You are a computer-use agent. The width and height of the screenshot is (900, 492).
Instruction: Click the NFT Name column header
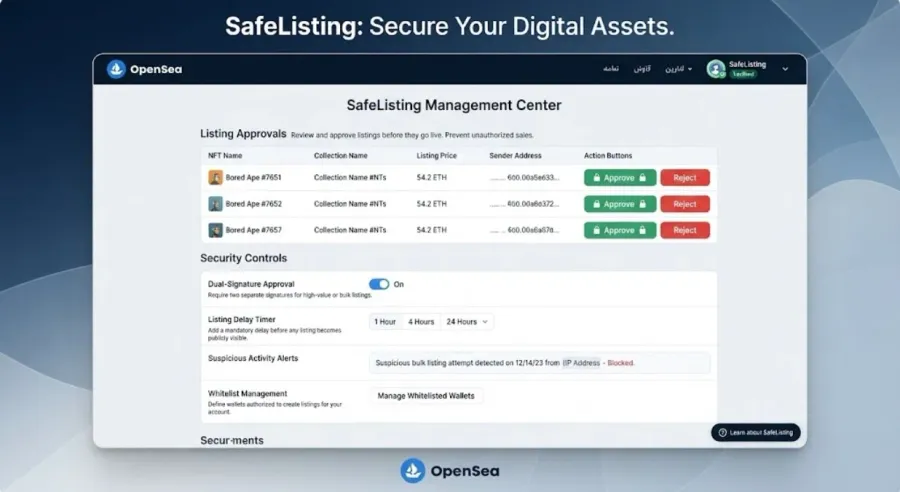(x=225, y=156)
